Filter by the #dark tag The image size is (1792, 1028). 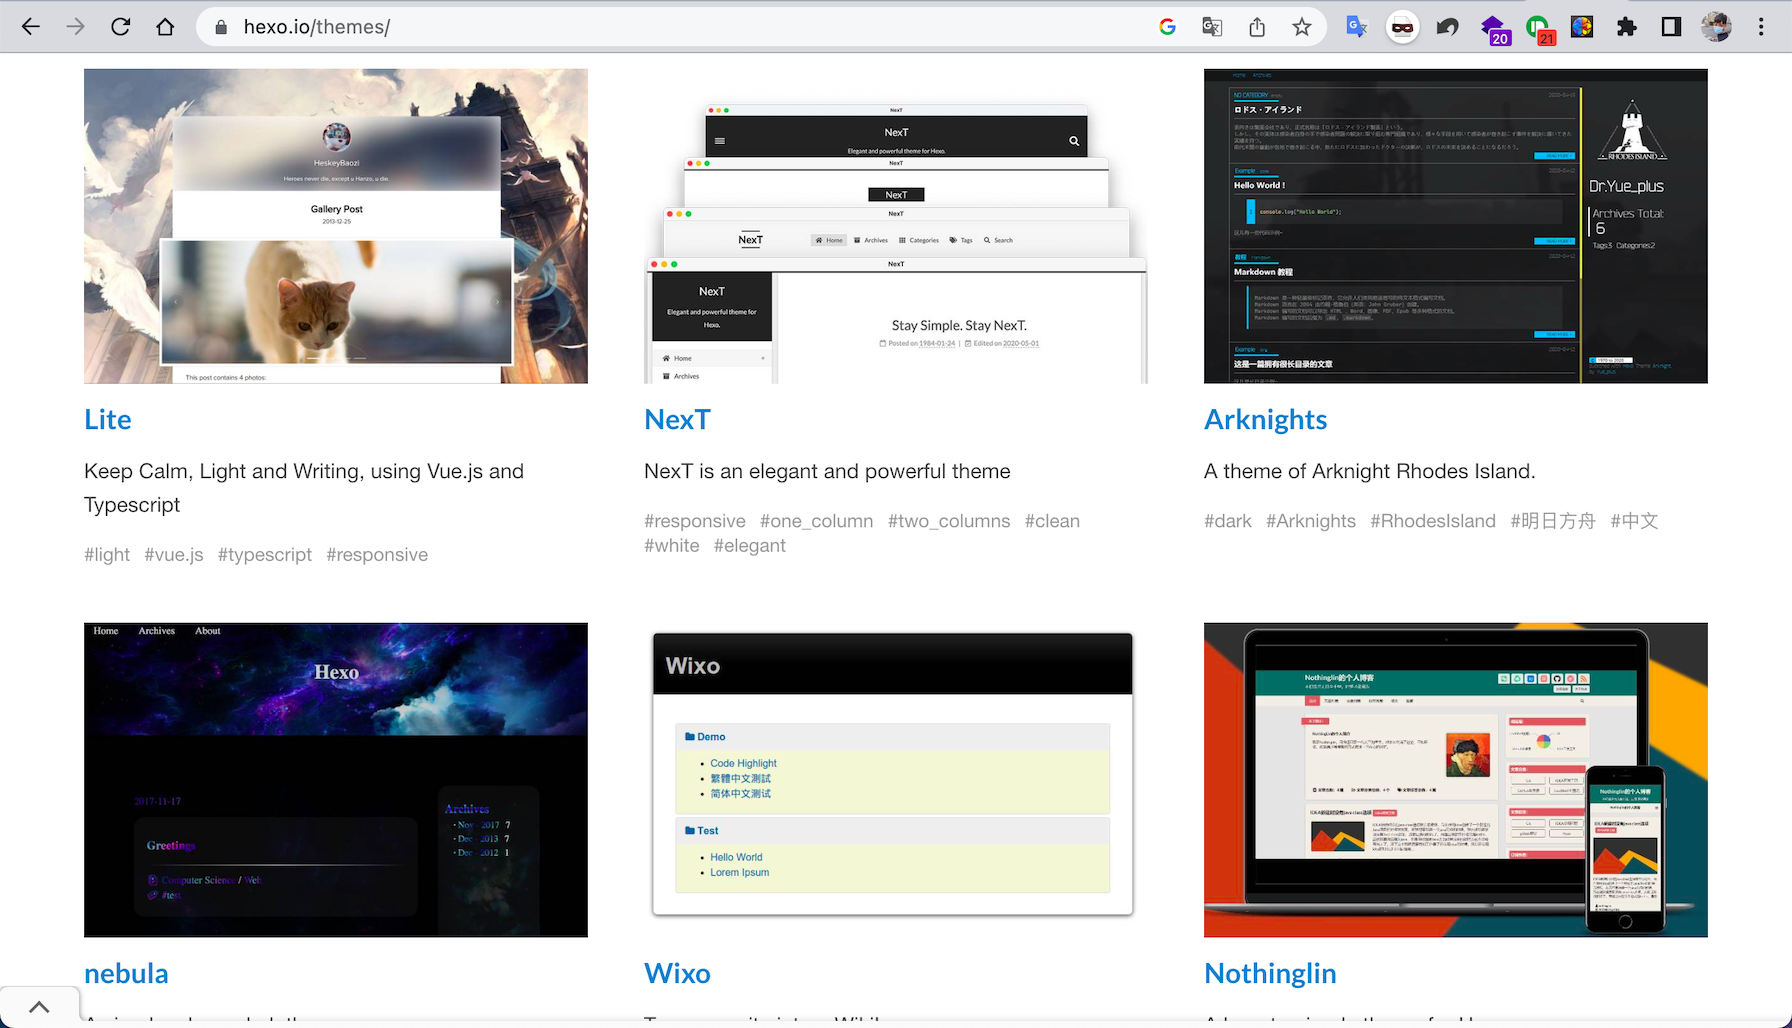coord(1228,521)
